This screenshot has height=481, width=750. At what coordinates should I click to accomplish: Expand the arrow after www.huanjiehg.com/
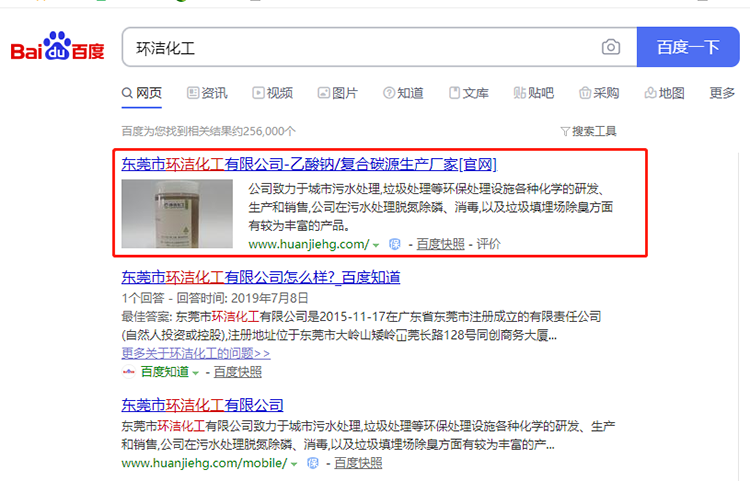click(376, 244)
